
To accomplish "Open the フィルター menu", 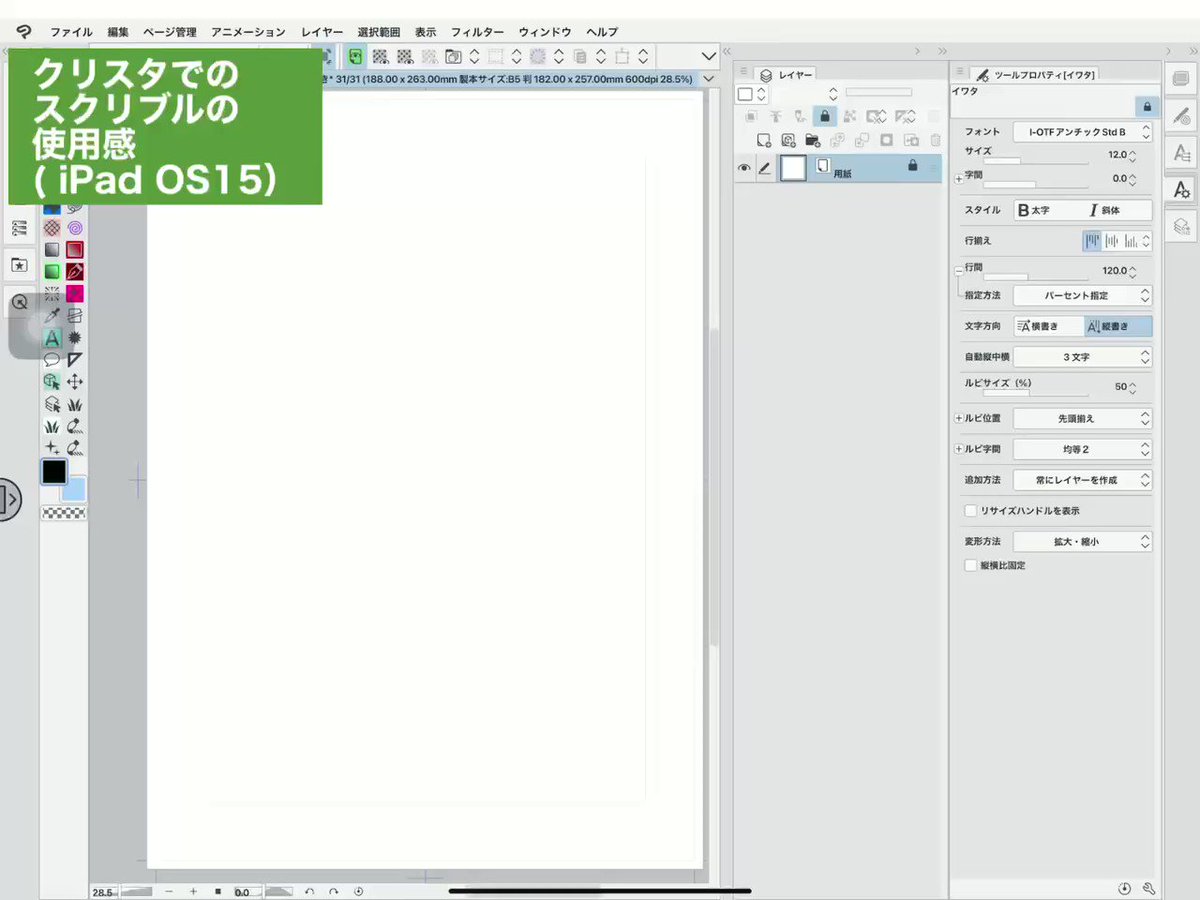I will pos(476,32).
